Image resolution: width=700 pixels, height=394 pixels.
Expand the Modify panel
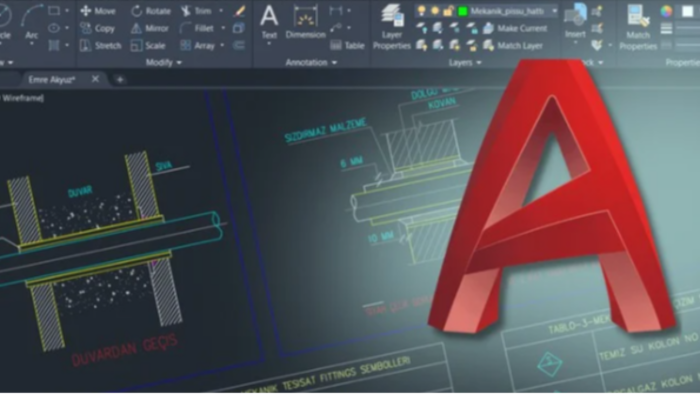pyautogui.click(x=163, y=62)
